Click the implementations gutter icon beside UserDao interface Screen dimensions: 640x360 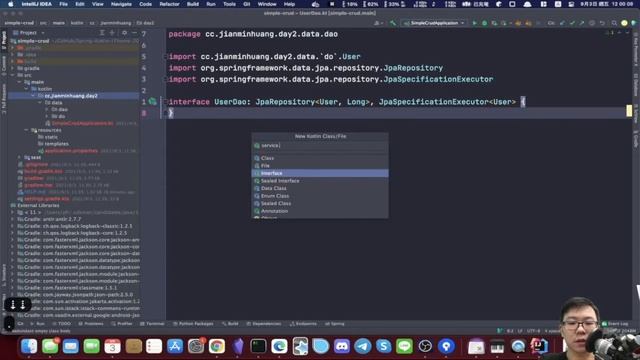(x=153, y=102)
